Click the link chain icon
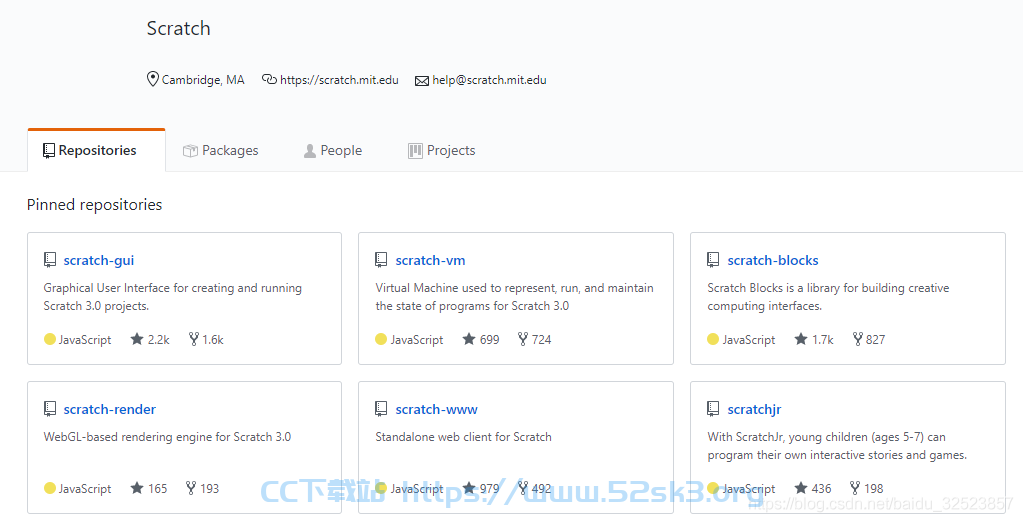This screenshot has width=1023, height=522. 269,79
